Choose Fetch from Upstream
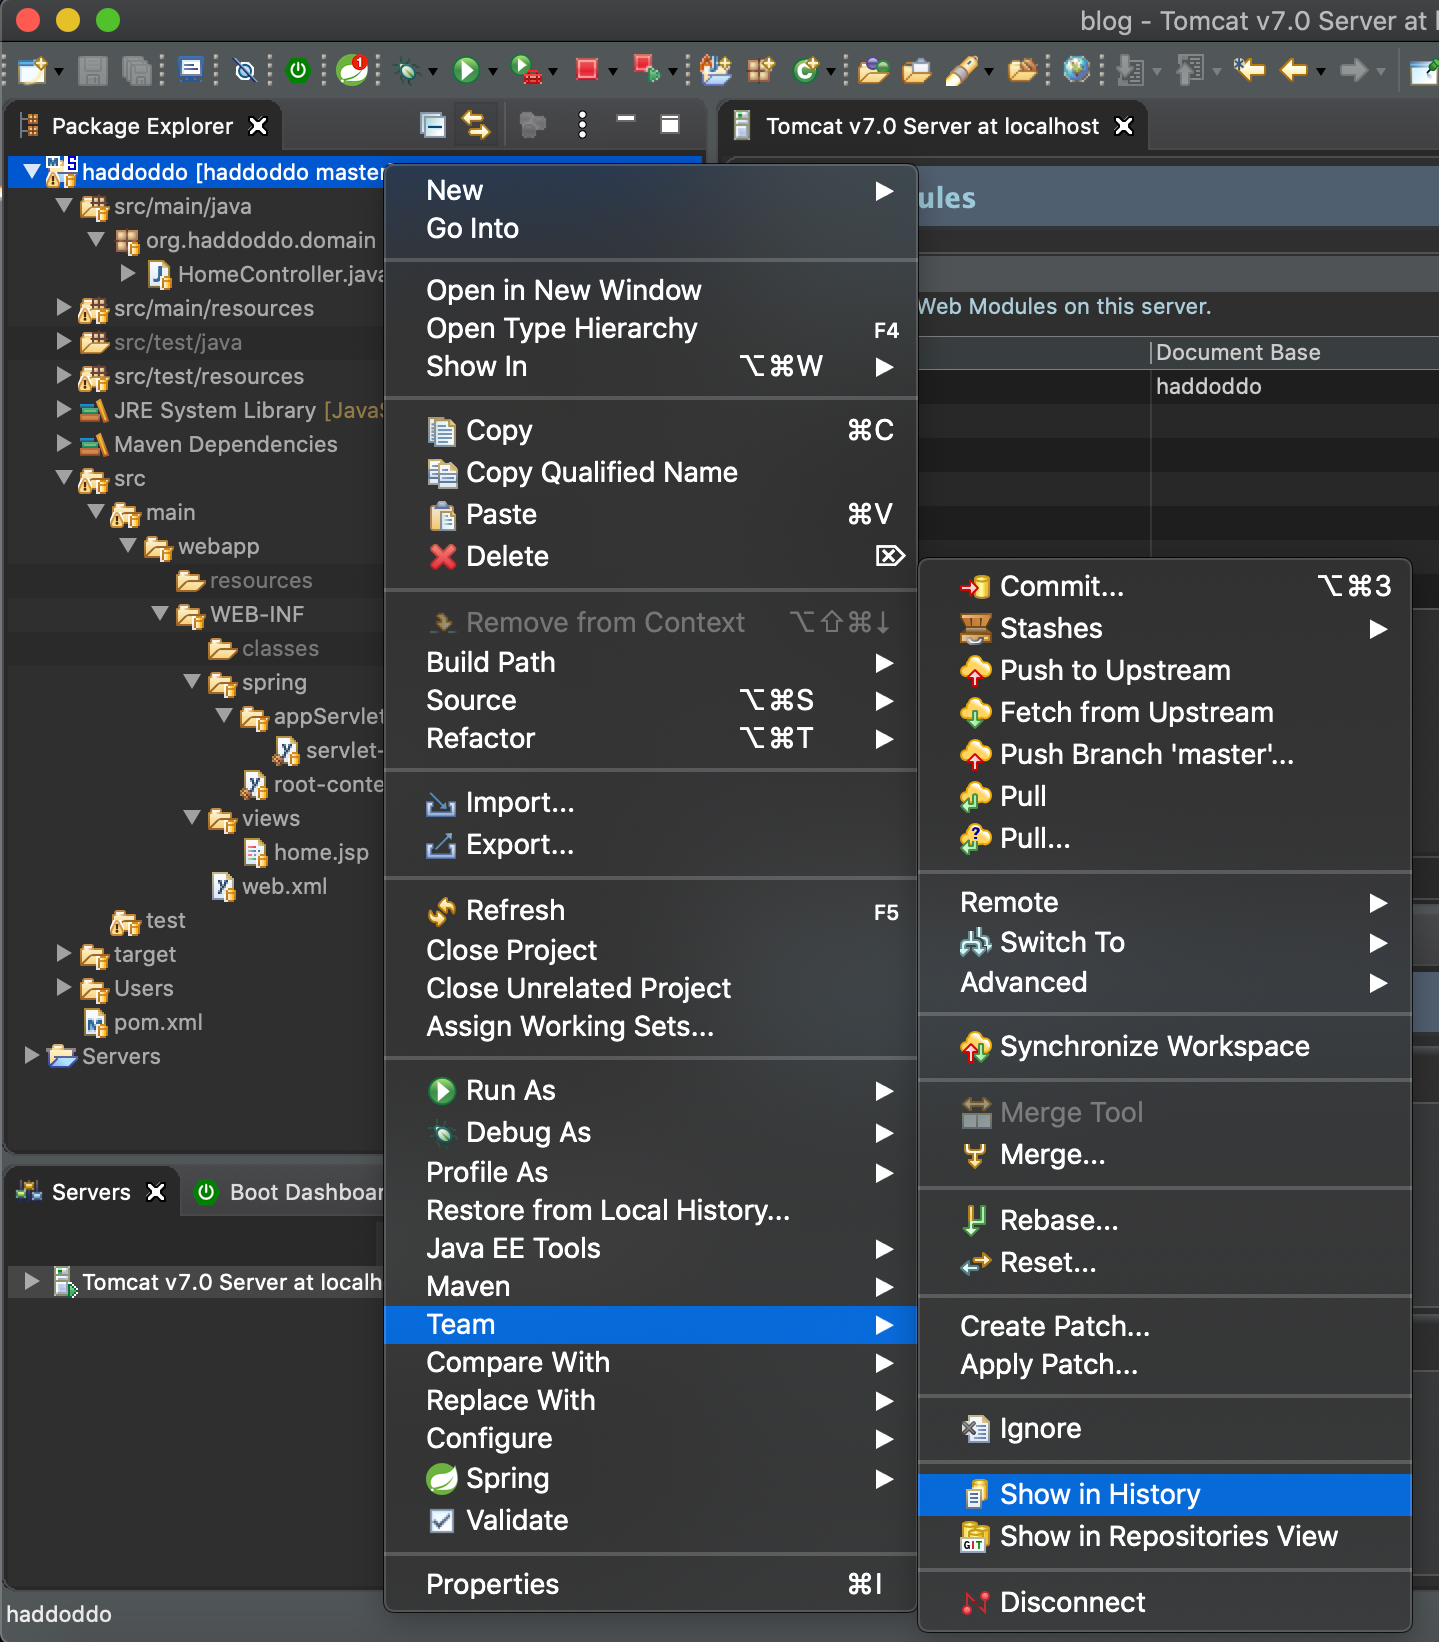 [x=1164, y=712]
